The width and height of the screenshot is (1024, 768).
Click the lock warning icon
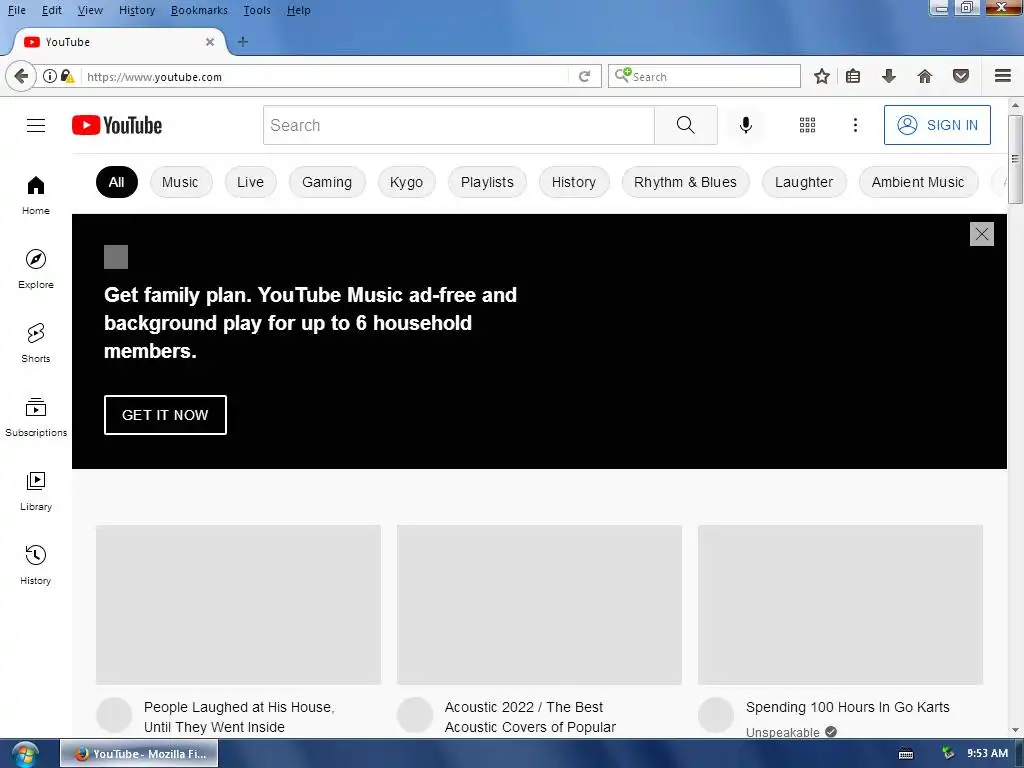coord(67,76)
